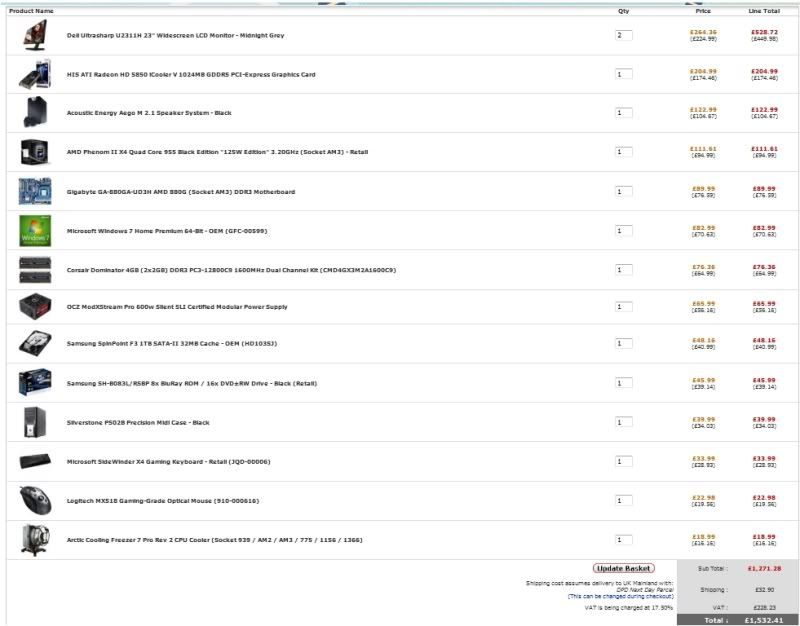Click 'This can be changed during checkout' link
The height and width of the screenshot is (626, 800).
(620, 596)
